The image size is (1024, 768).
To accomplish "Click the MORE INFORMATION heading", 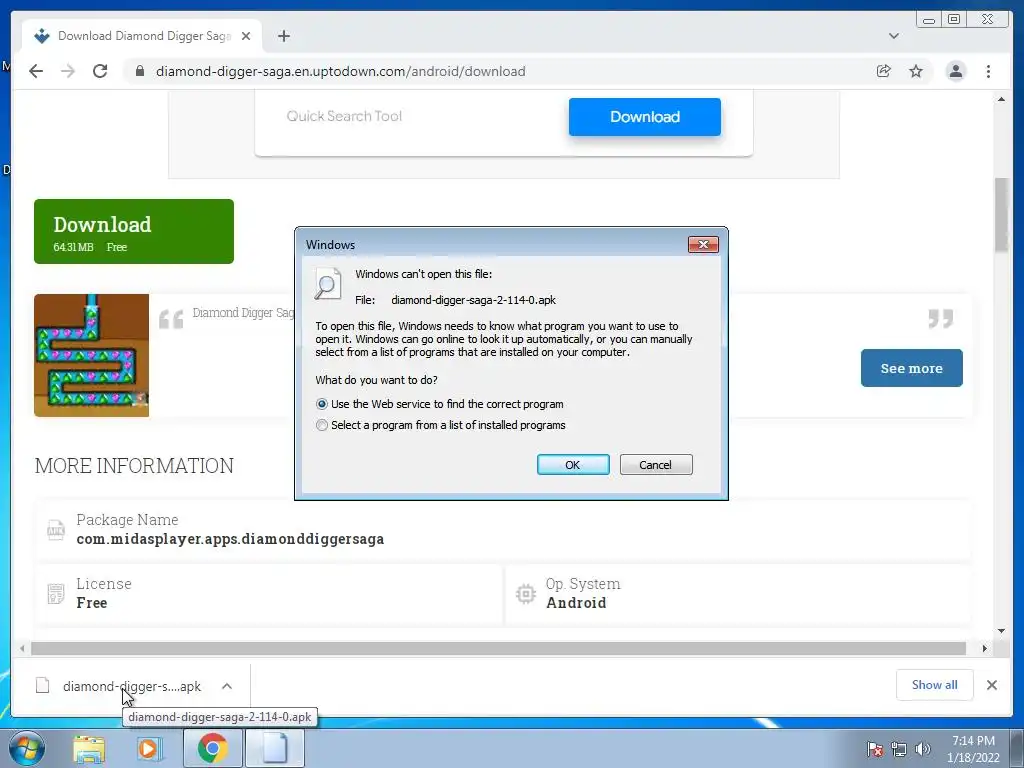I will point(135,466).
